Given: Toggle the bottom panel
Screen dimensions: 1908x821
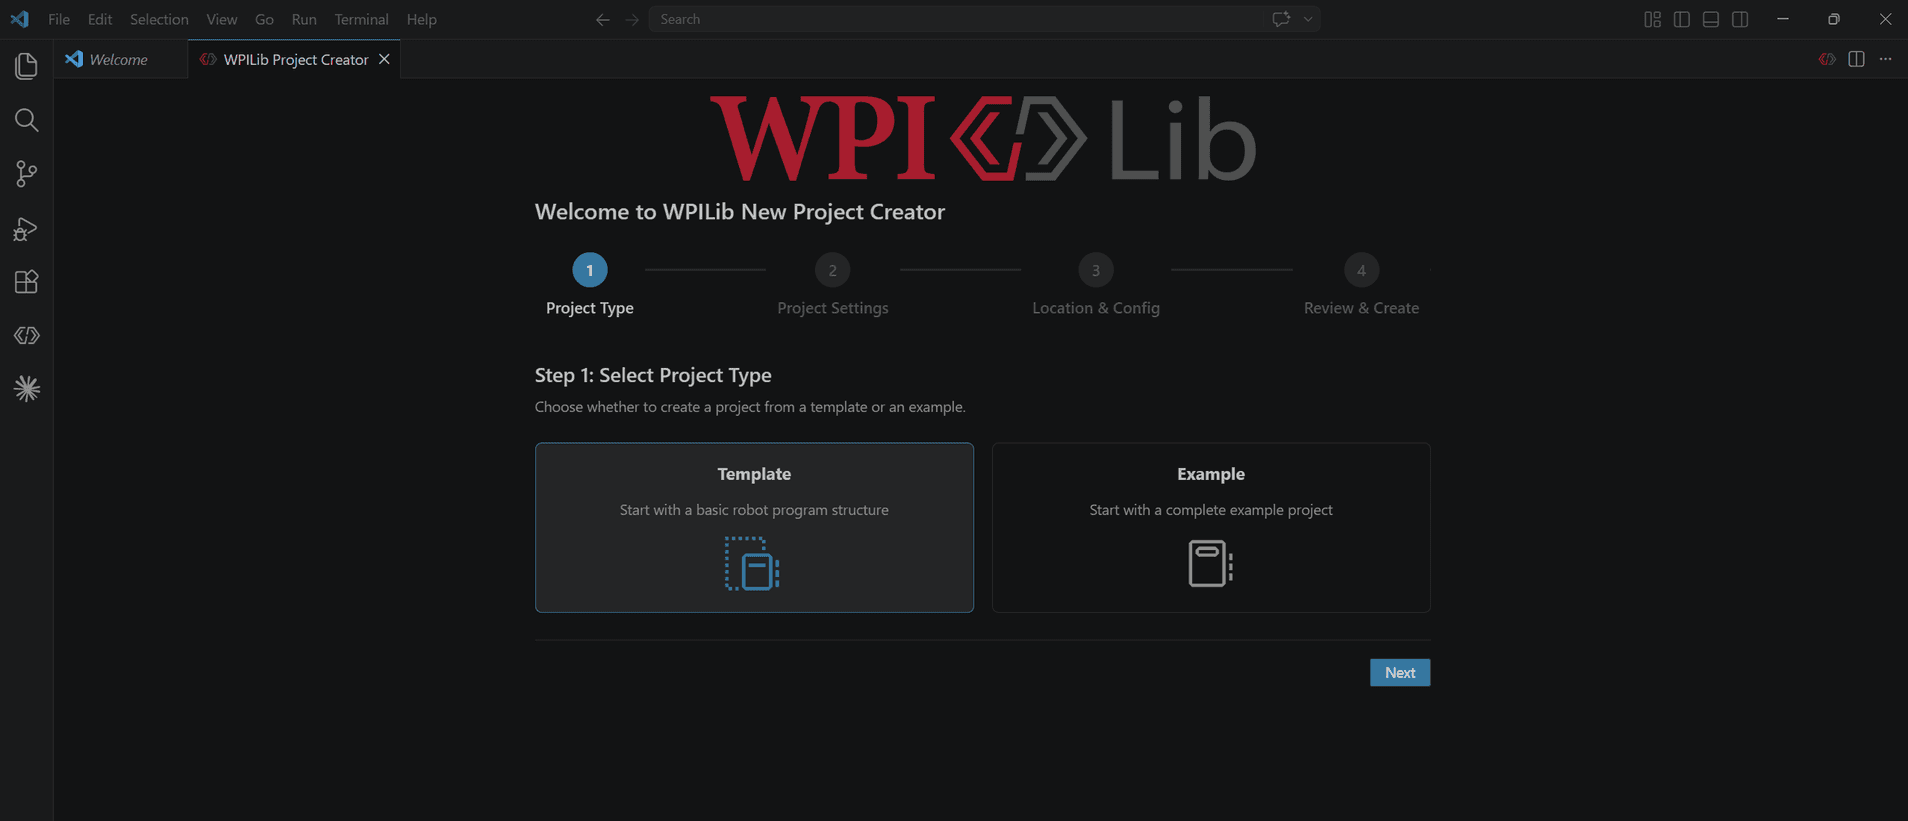Looking at the screenshot, I should [x=1711, y=19].
